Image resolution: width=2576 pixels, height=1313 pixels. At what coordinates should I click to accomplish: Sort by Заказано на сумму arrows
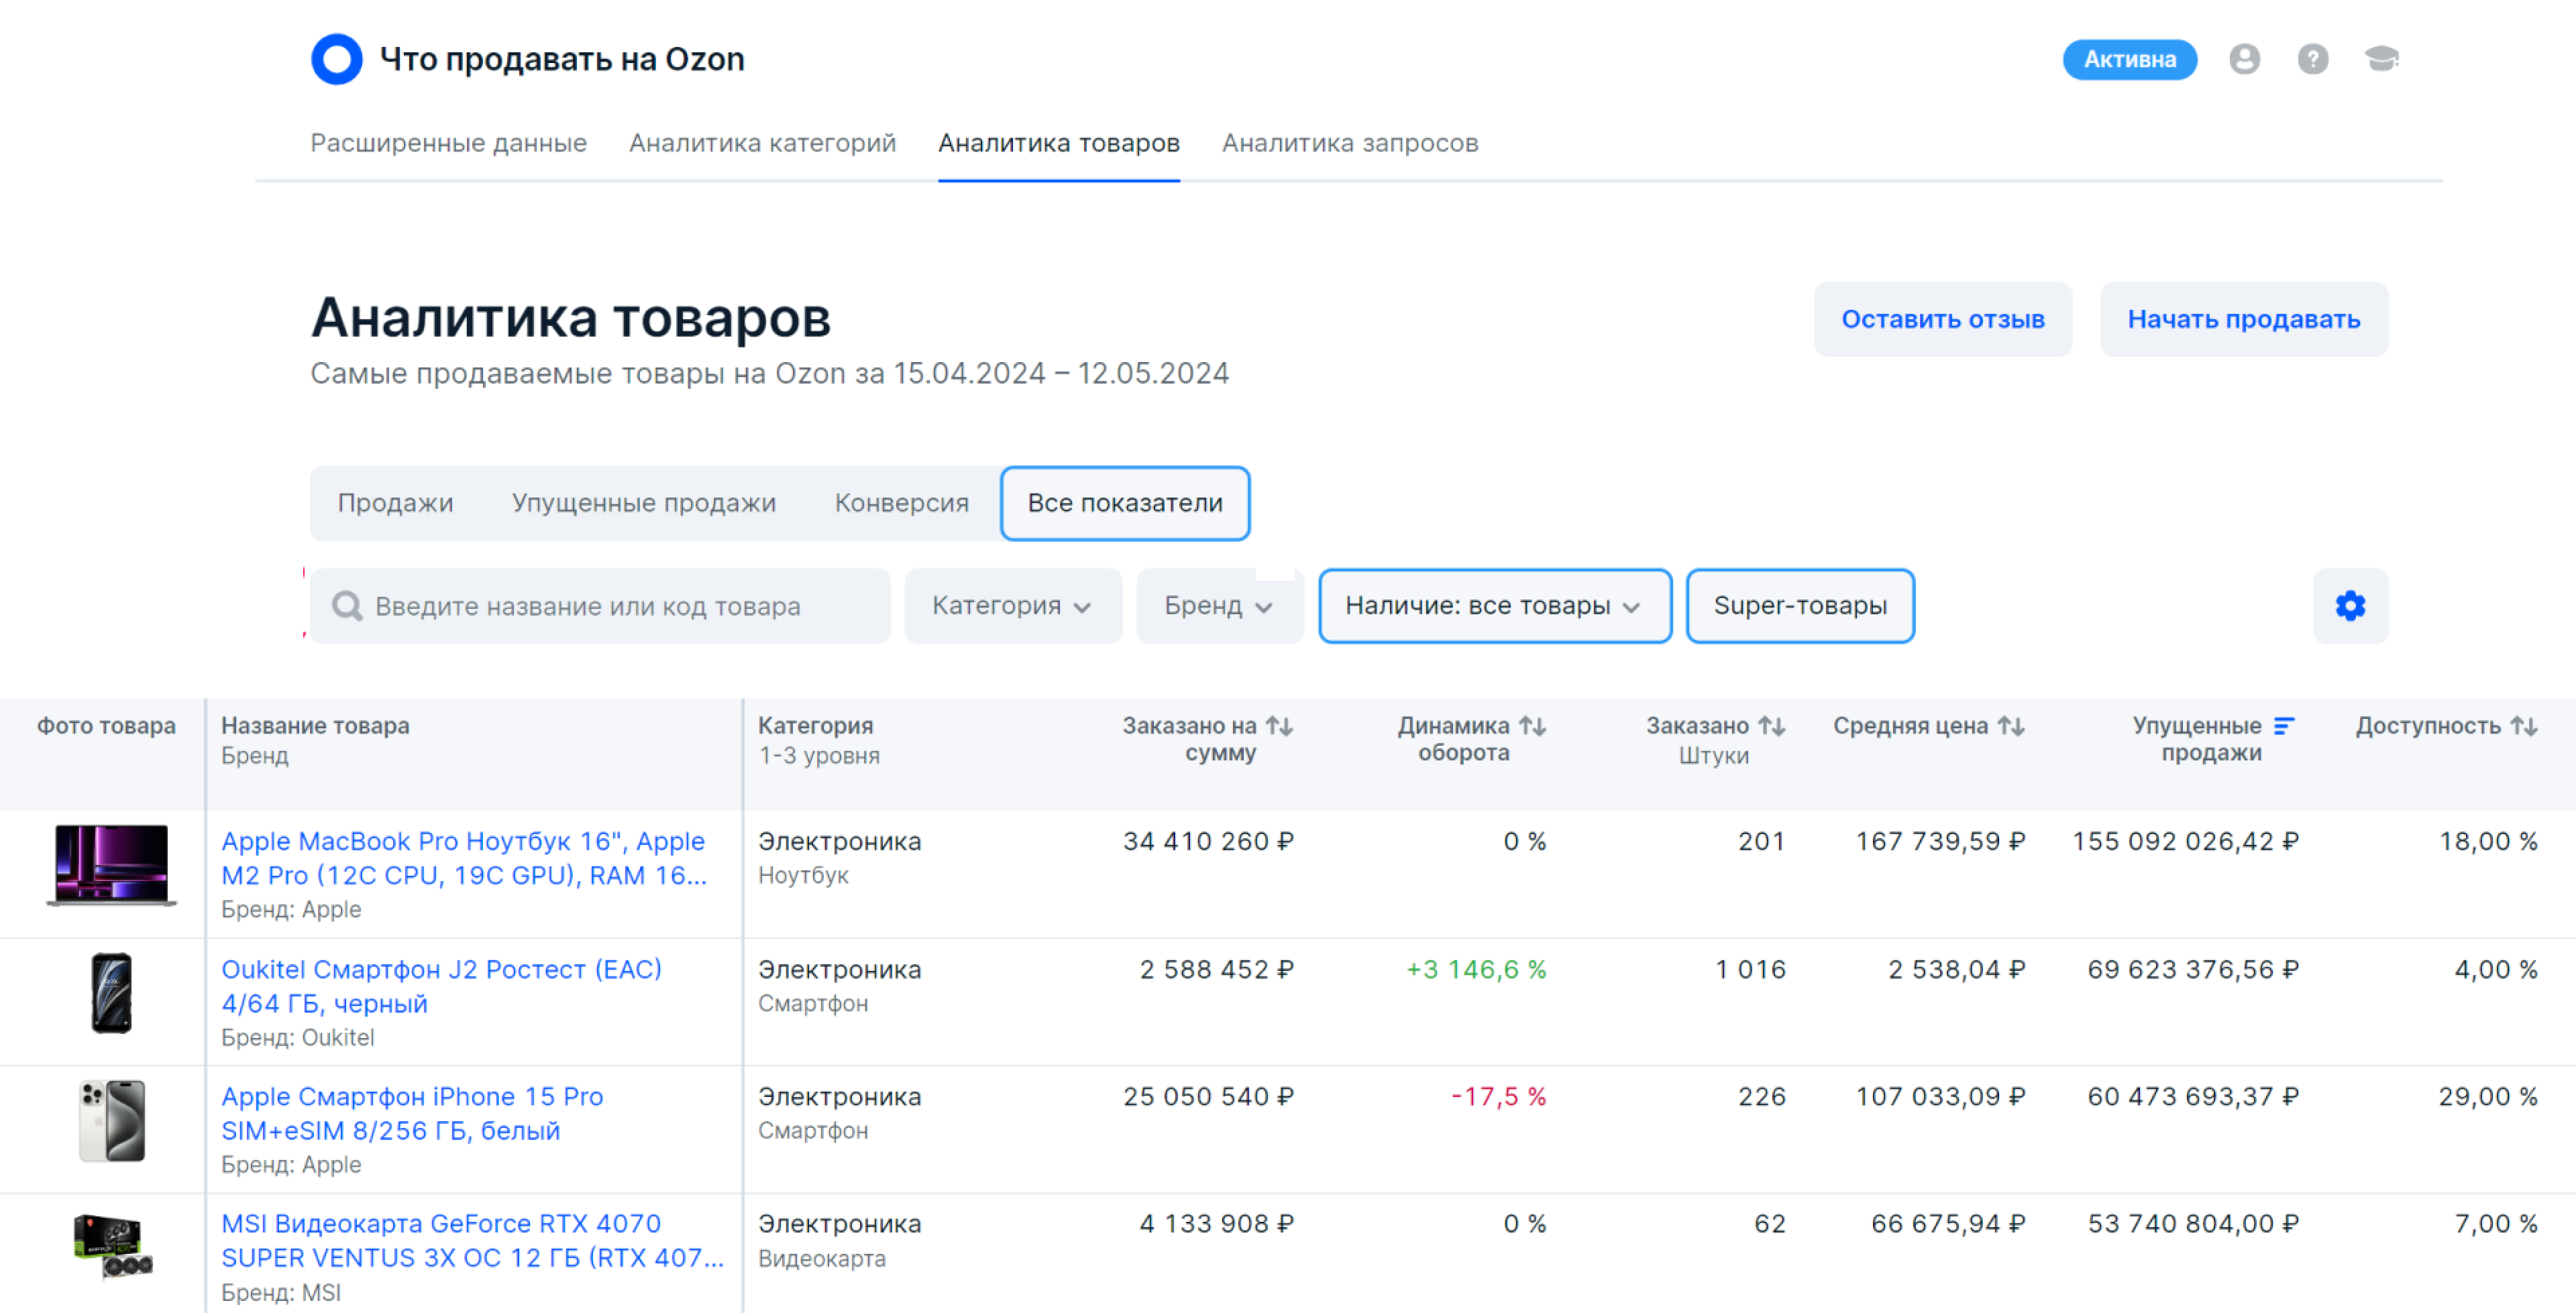[1279, 726]
